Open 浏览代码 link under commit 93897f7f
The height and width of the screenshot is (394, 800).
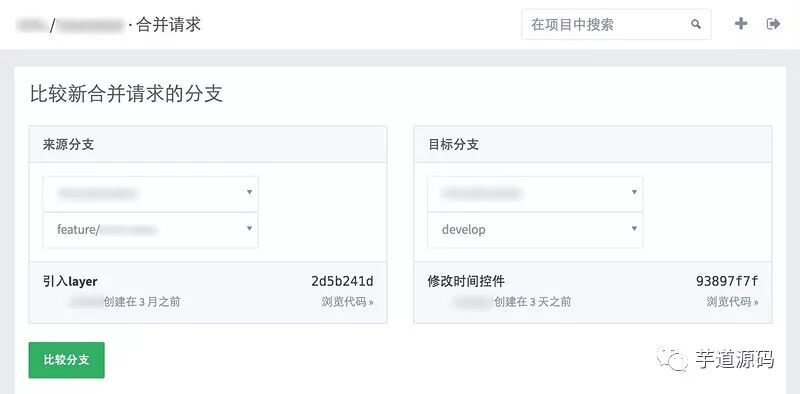coord(732,302)
